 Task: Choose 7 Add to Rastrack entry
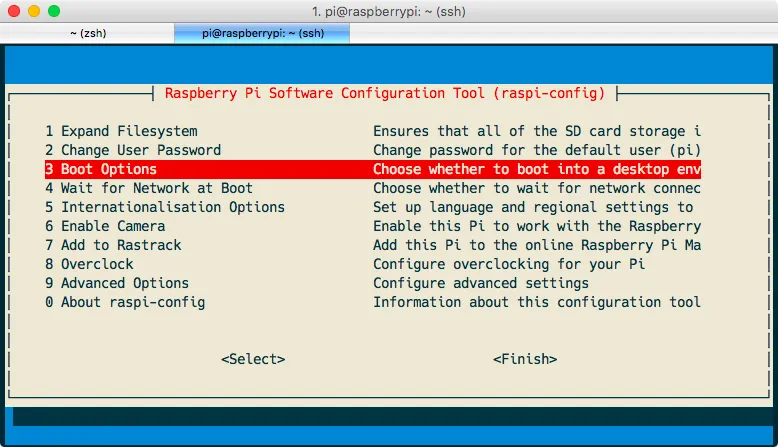pyautogui.click(x=113, y=245)
